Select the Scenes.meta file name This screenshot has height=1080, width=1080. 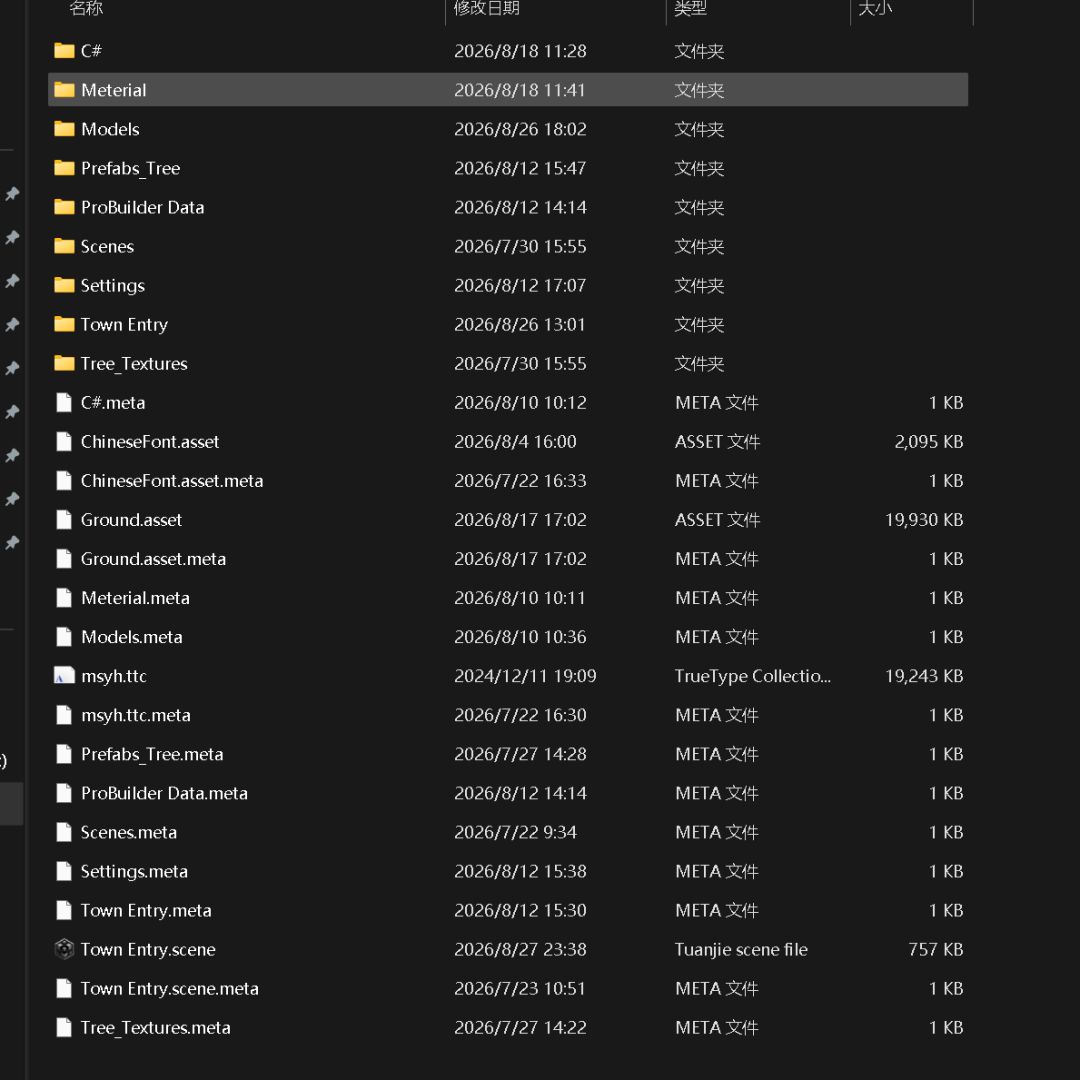(x=129, y=832)
